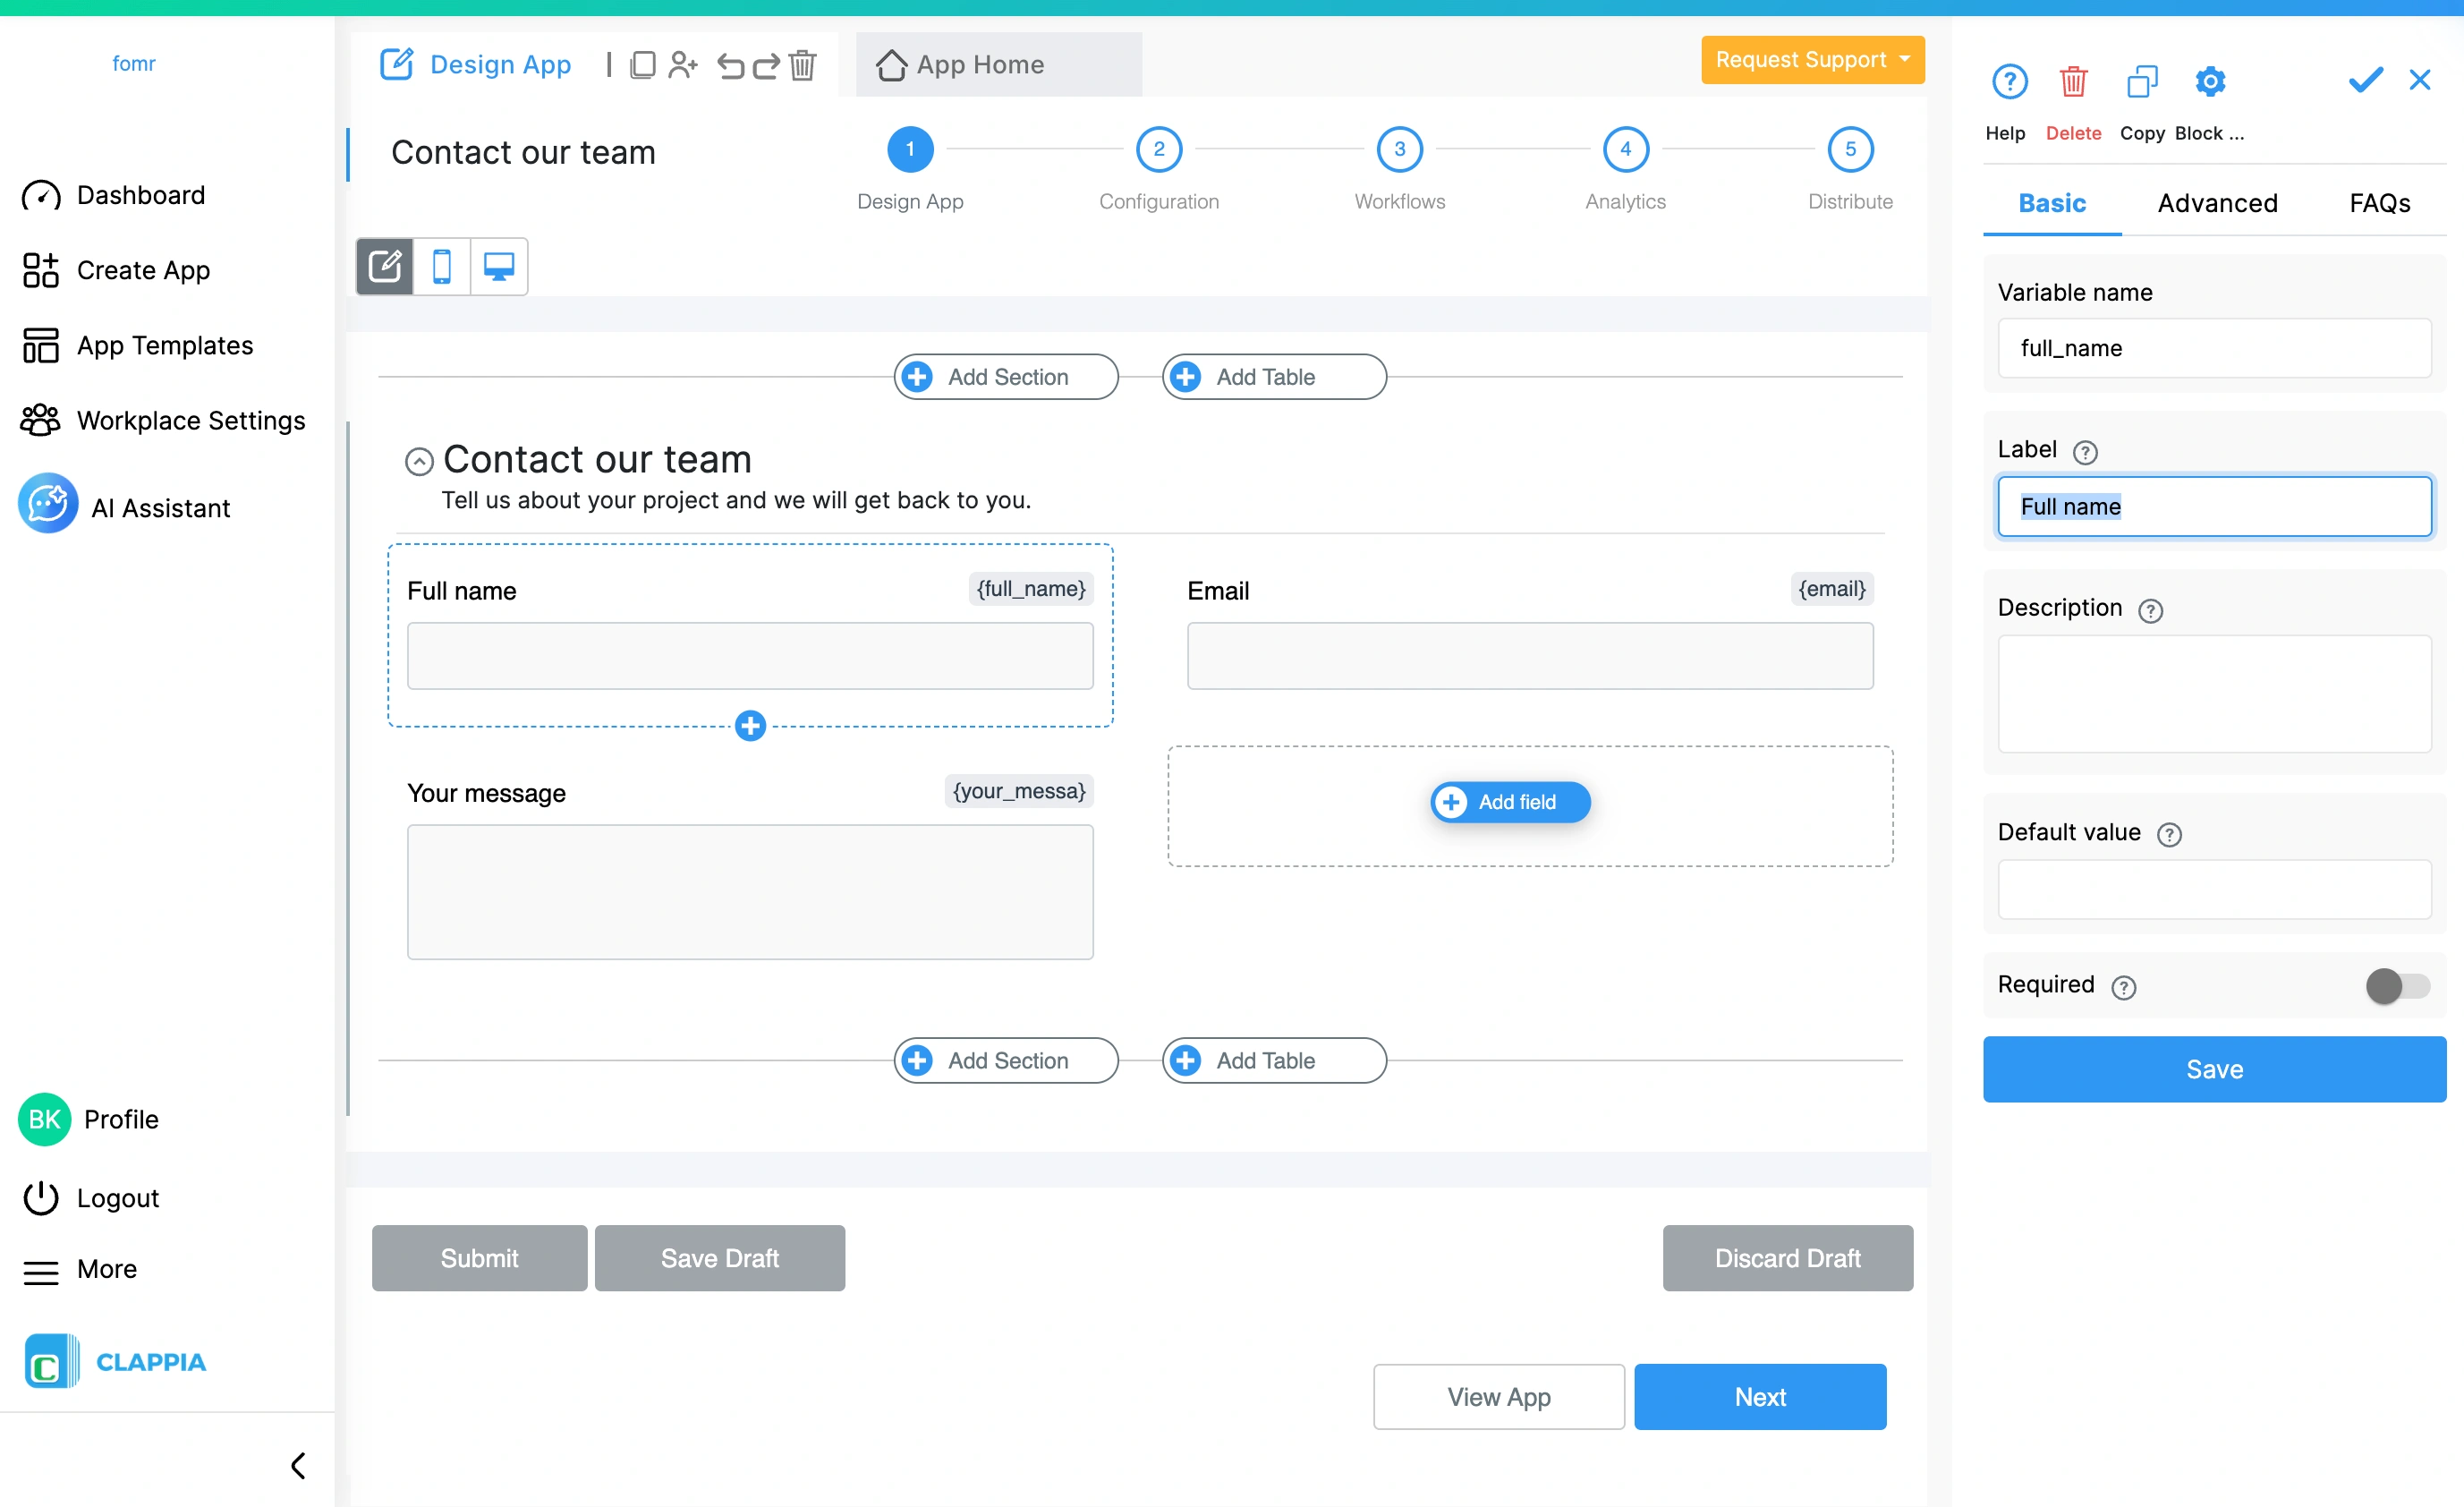Click the bottom Add Table button
The image size is (2464, 1507).
(x=1274, y=1061)
